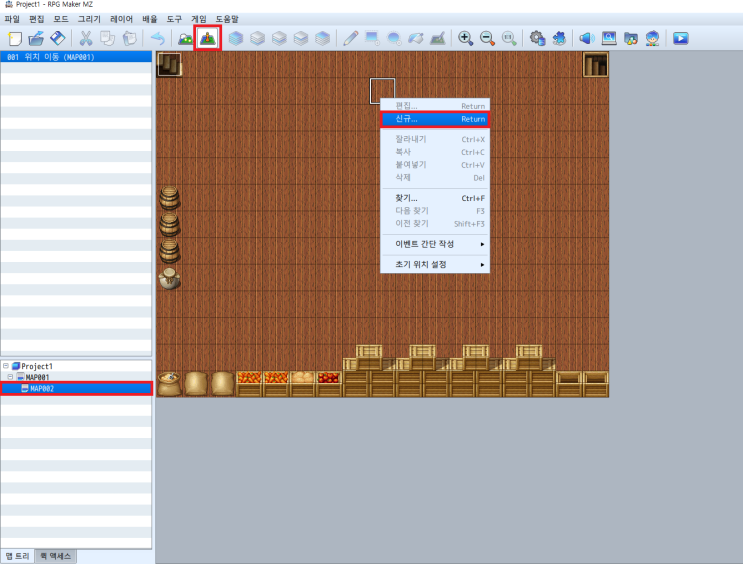743x564 pixels.
Task: Undo the last action with the arrow icon
Action: point(157,38)
